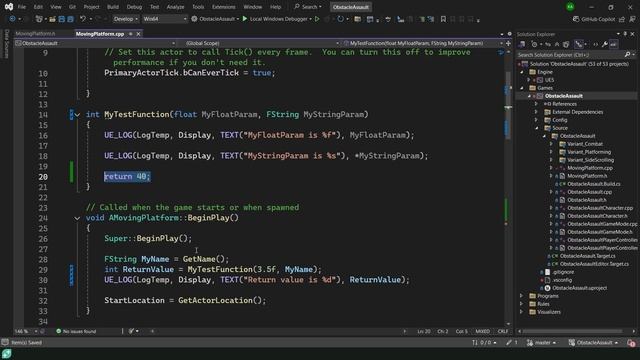Open the Develop configuration dropdown
640x360 pixels.
(x=125, y=19)
